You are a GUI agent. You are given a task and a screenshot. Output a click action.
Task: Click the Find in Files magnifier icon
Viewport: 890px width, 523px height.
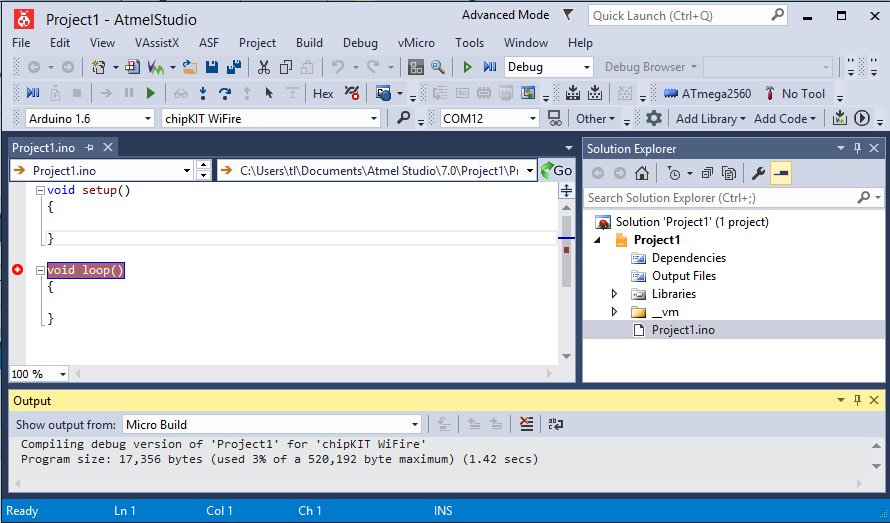click(x=438, y=67)
